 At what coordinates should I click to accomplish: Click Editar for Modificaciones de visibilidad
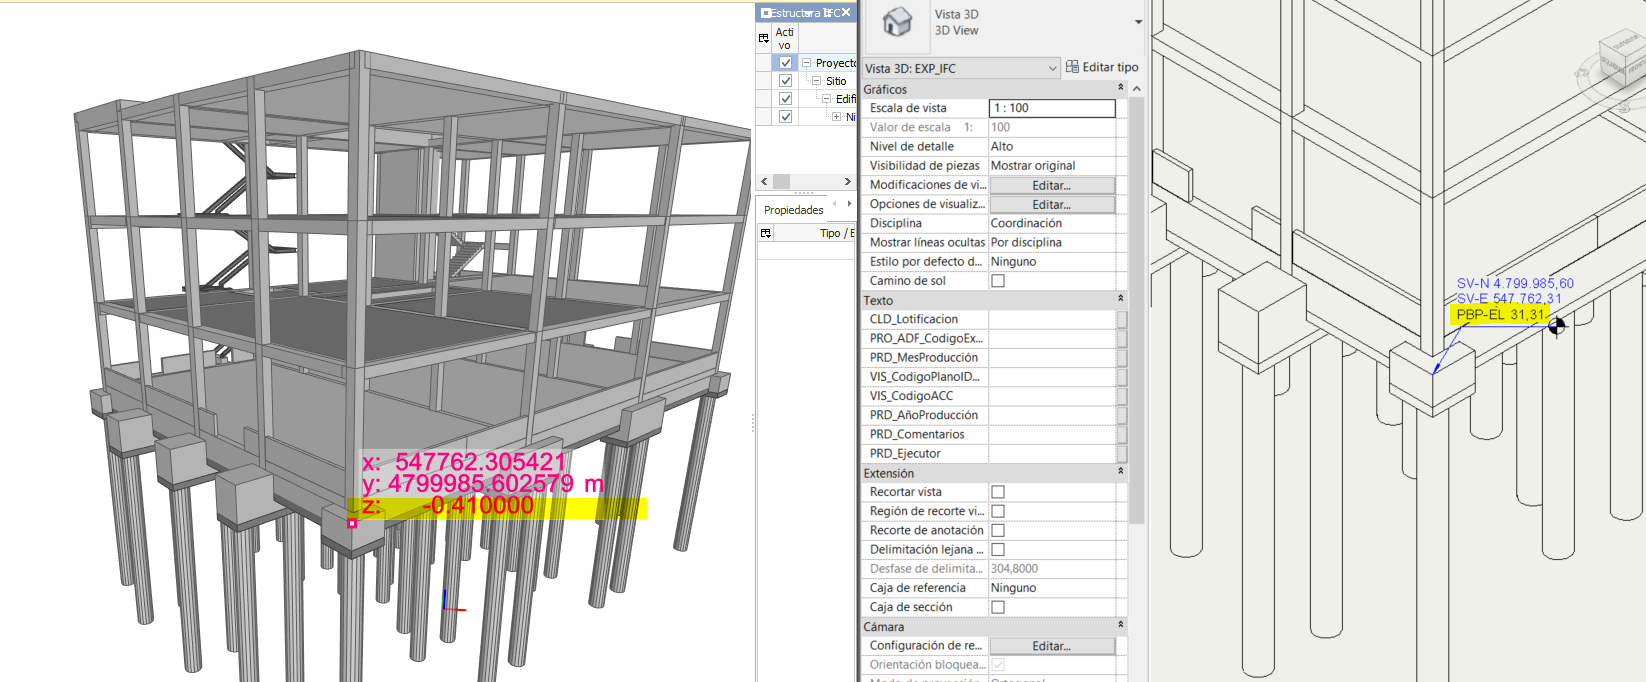coord(1052,185)
